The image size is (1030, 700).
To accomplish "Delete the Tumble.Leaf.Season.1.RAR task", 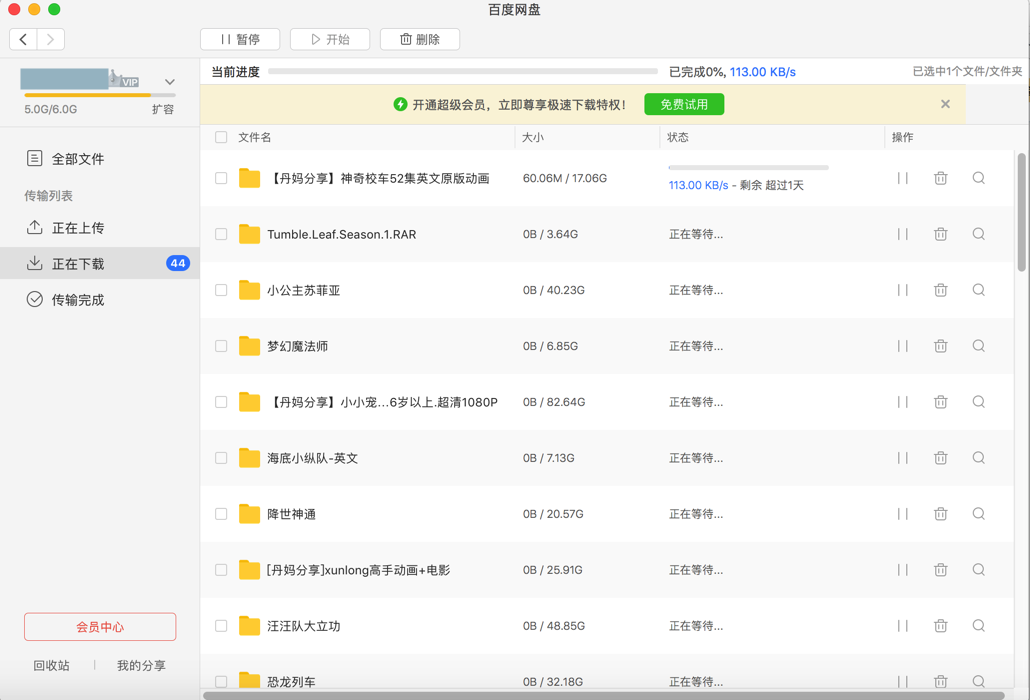I will tap(941, 234).
